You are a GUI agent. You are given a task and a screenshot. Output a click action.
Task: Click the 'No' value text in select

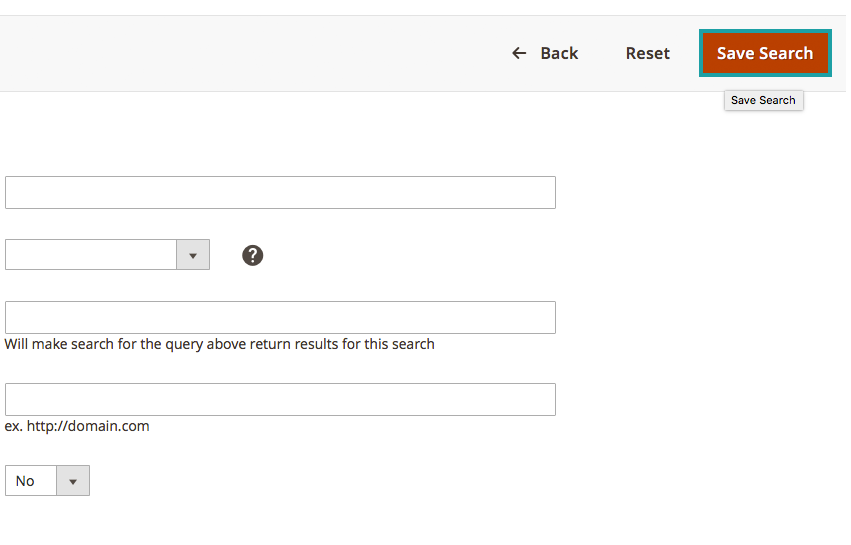(x=25, y=481)
